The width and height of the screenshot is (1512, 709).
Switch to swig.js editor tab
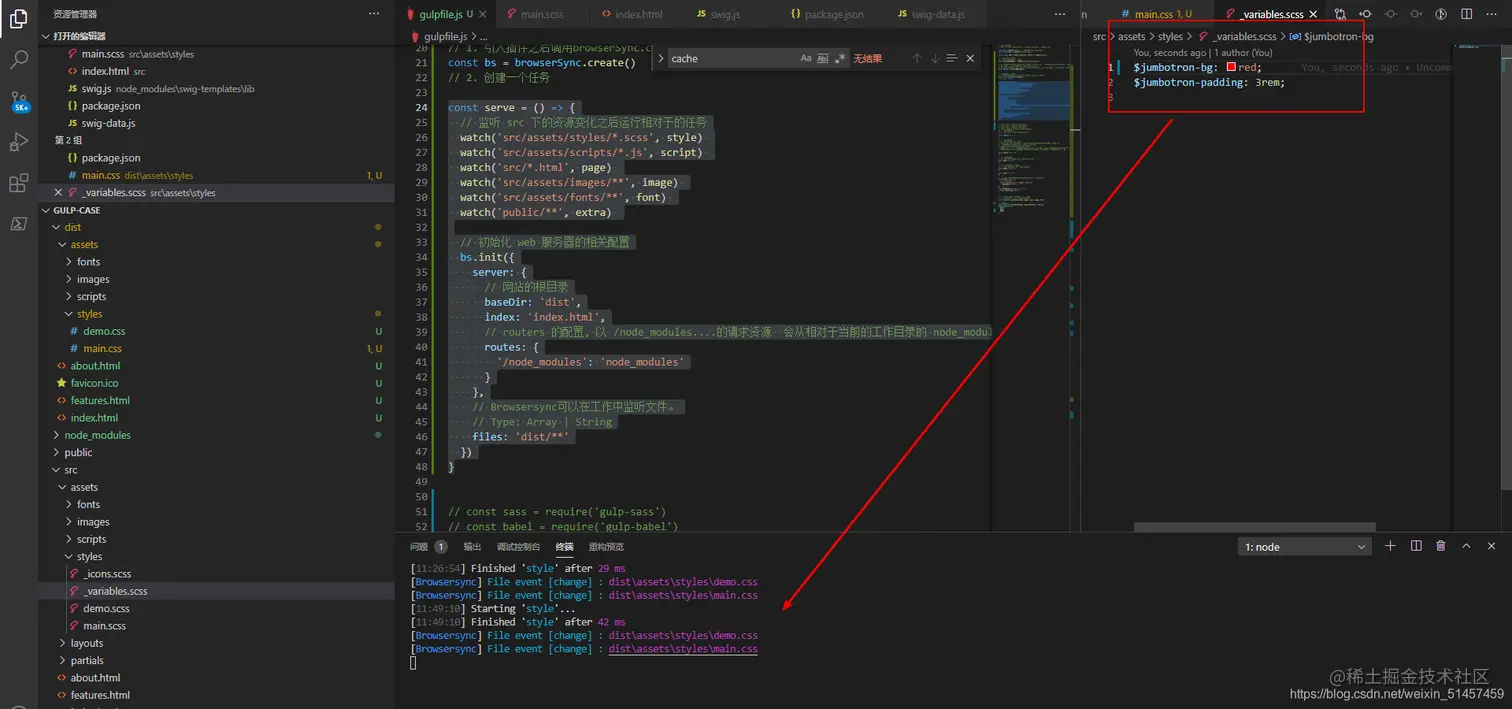pos(724,14)
